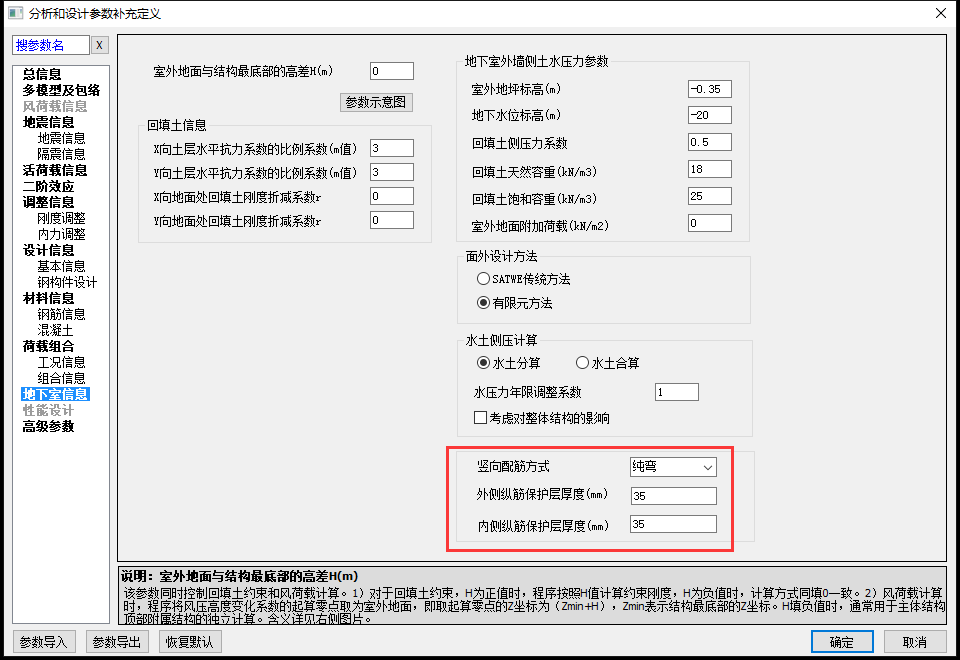
Task: Select 钢筋信息 sub-item
Action: (61, 314)
